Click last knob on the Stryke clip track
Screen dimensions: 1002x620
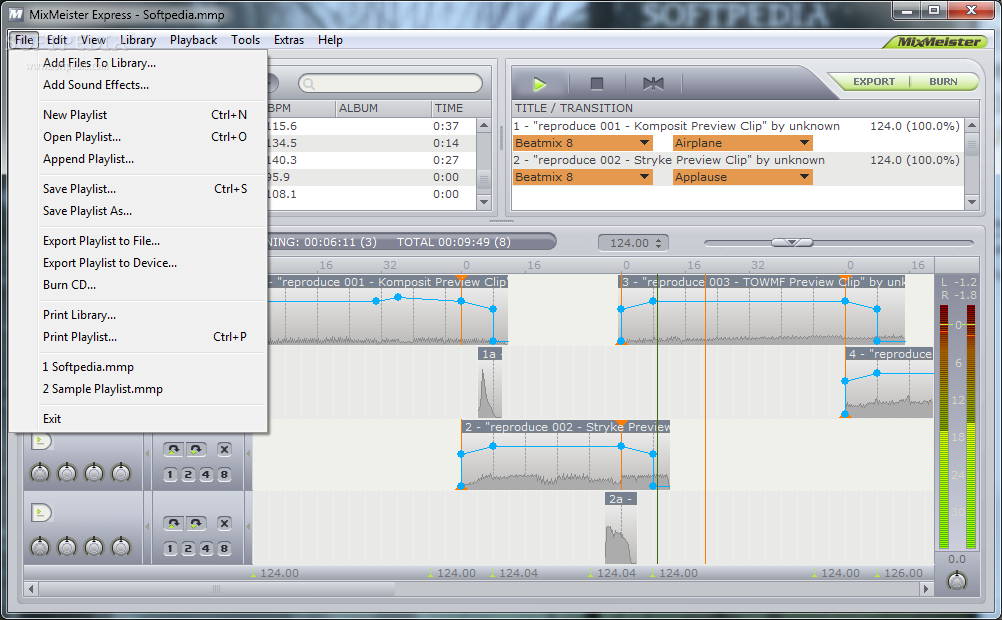(121, 473)
